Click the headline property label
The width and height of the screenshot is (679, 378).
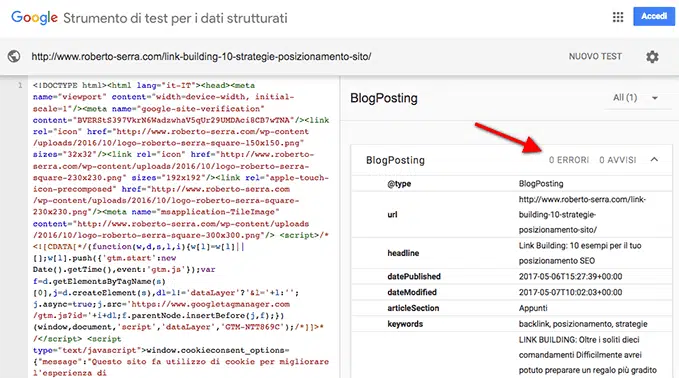[x=403, y=253]
